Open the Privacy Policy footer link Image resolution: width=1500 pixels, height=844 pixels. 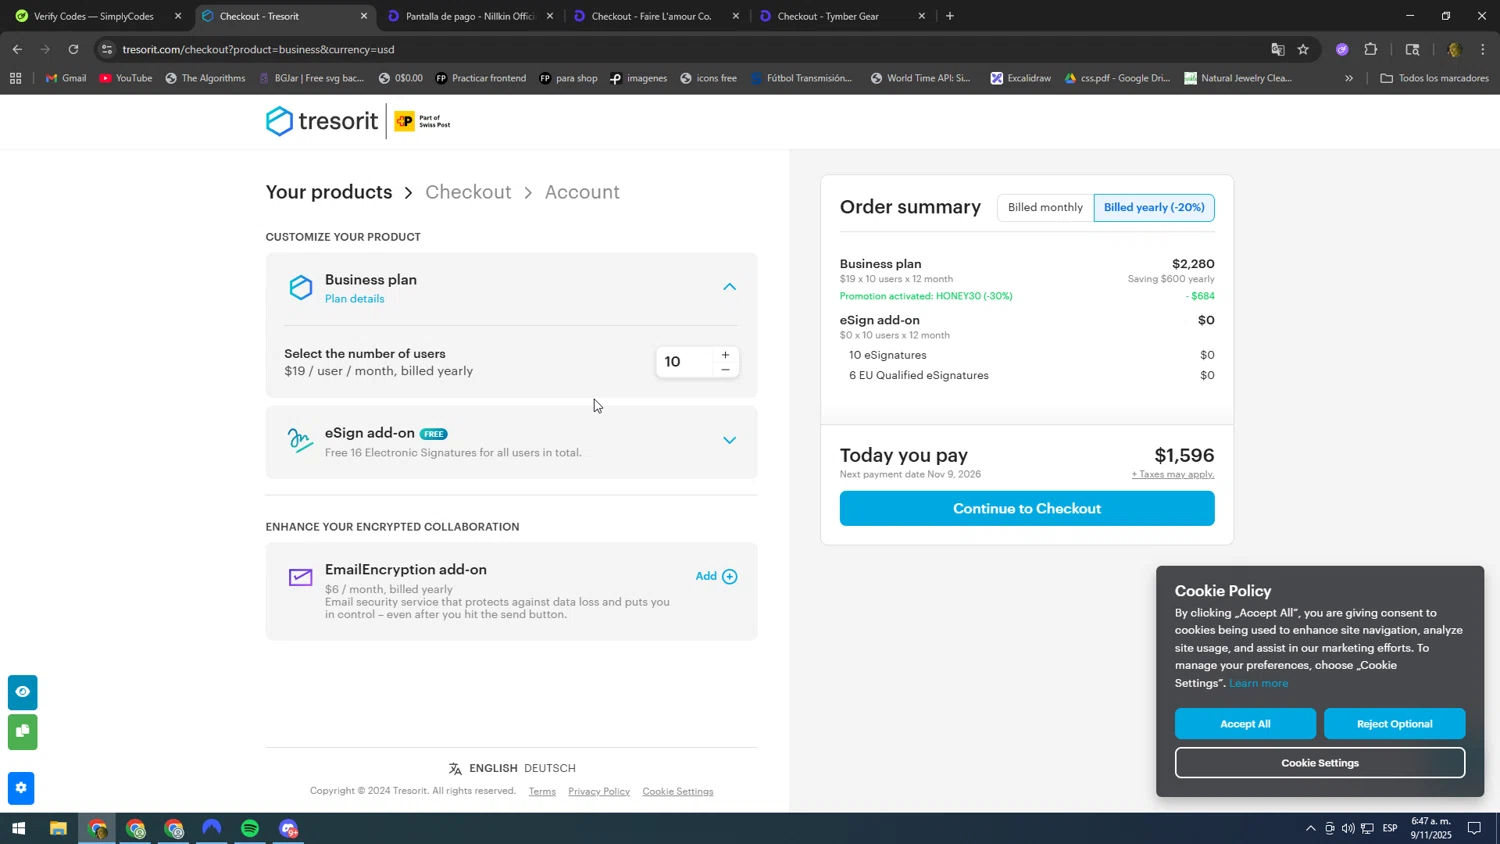pos(599,791)
